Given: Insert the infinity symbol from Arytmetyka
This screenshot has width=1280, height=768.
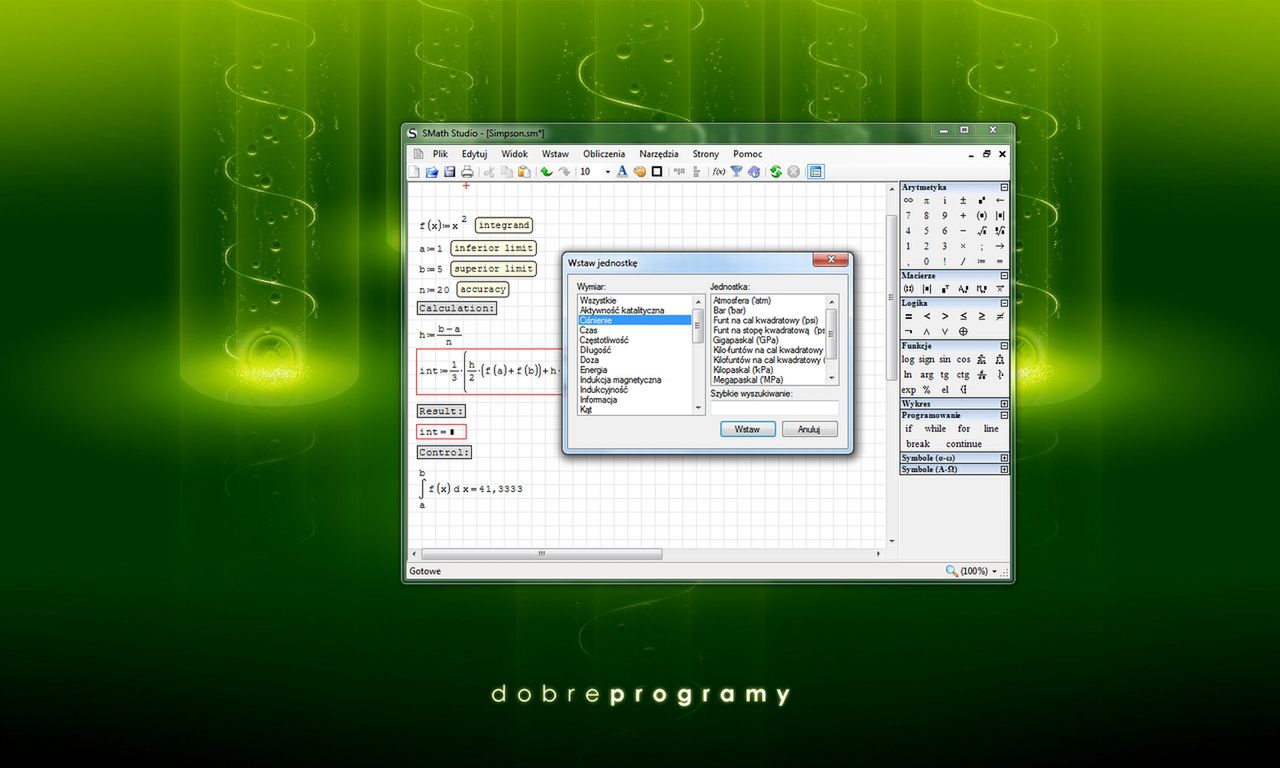Looking at the screenshot, I should tap(909, 200).
